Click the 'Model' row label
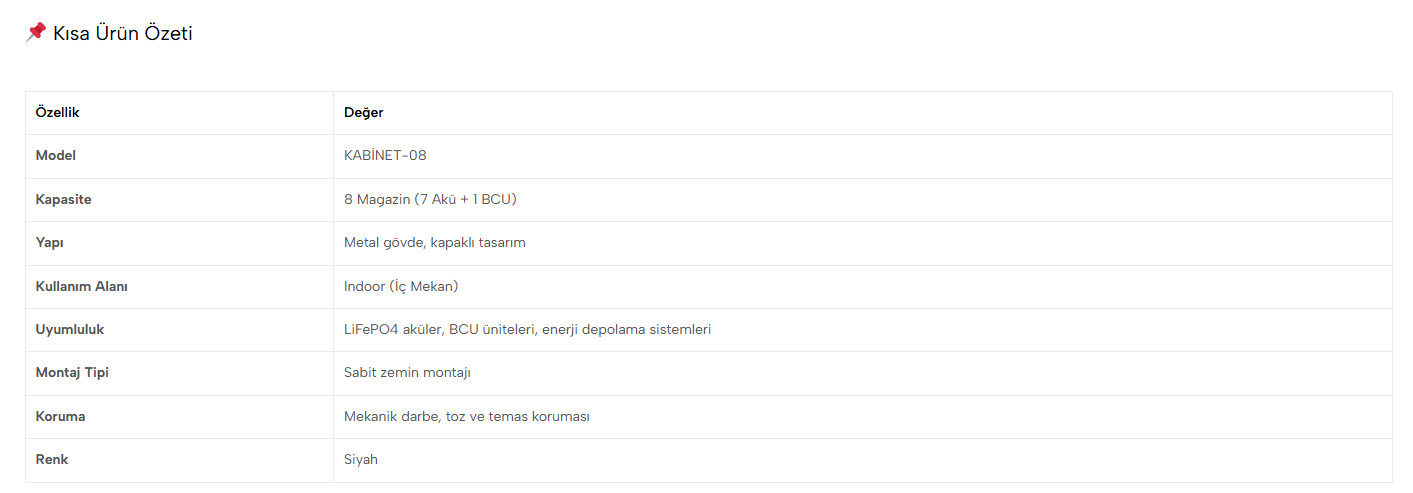 click(x=56, y=156)
